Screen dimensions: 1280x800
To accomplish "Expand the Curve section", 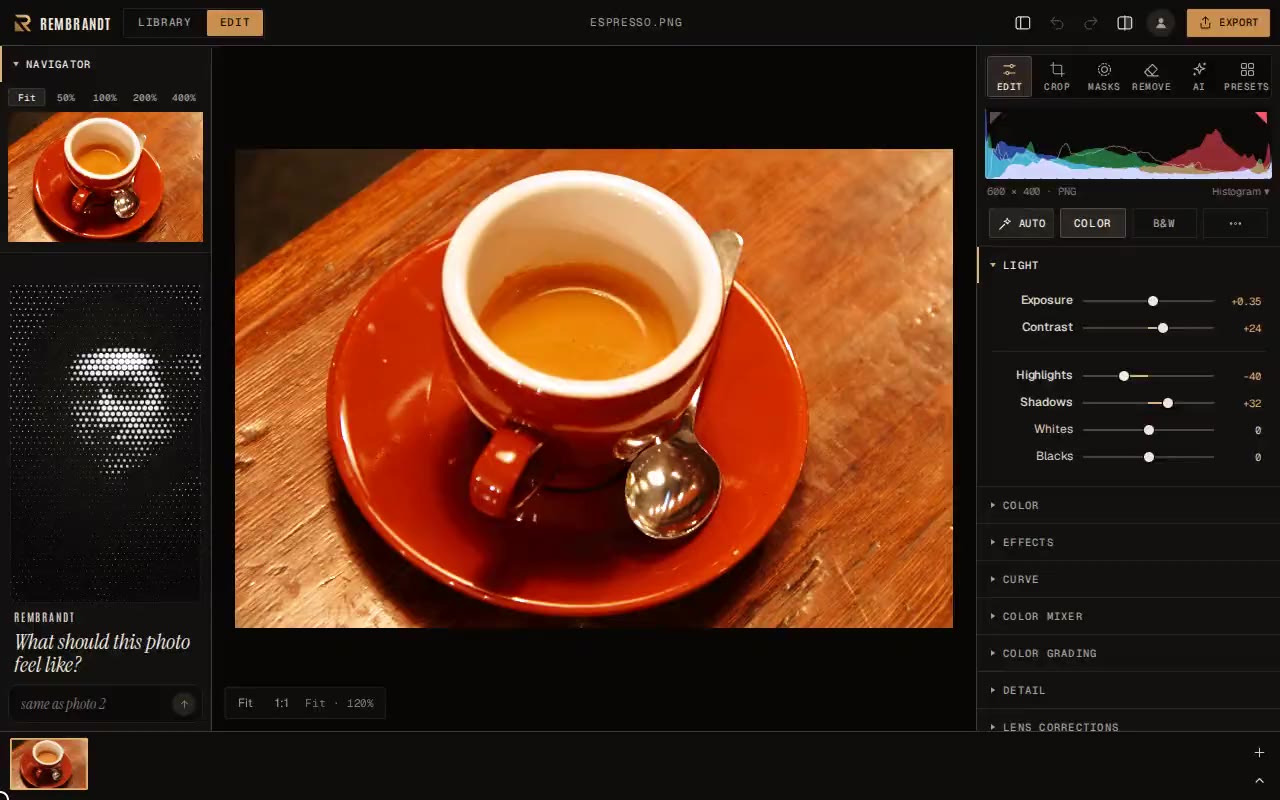I will 1128,579.
